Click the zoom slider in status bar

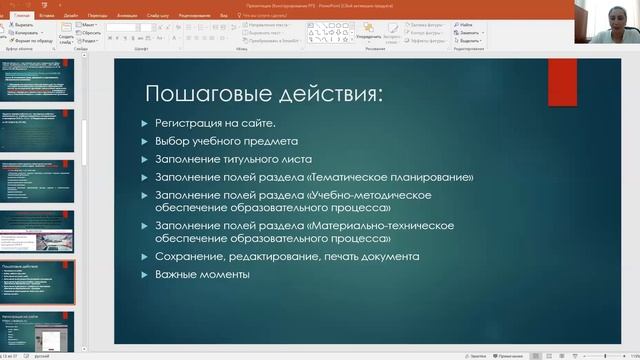(605, 356)
